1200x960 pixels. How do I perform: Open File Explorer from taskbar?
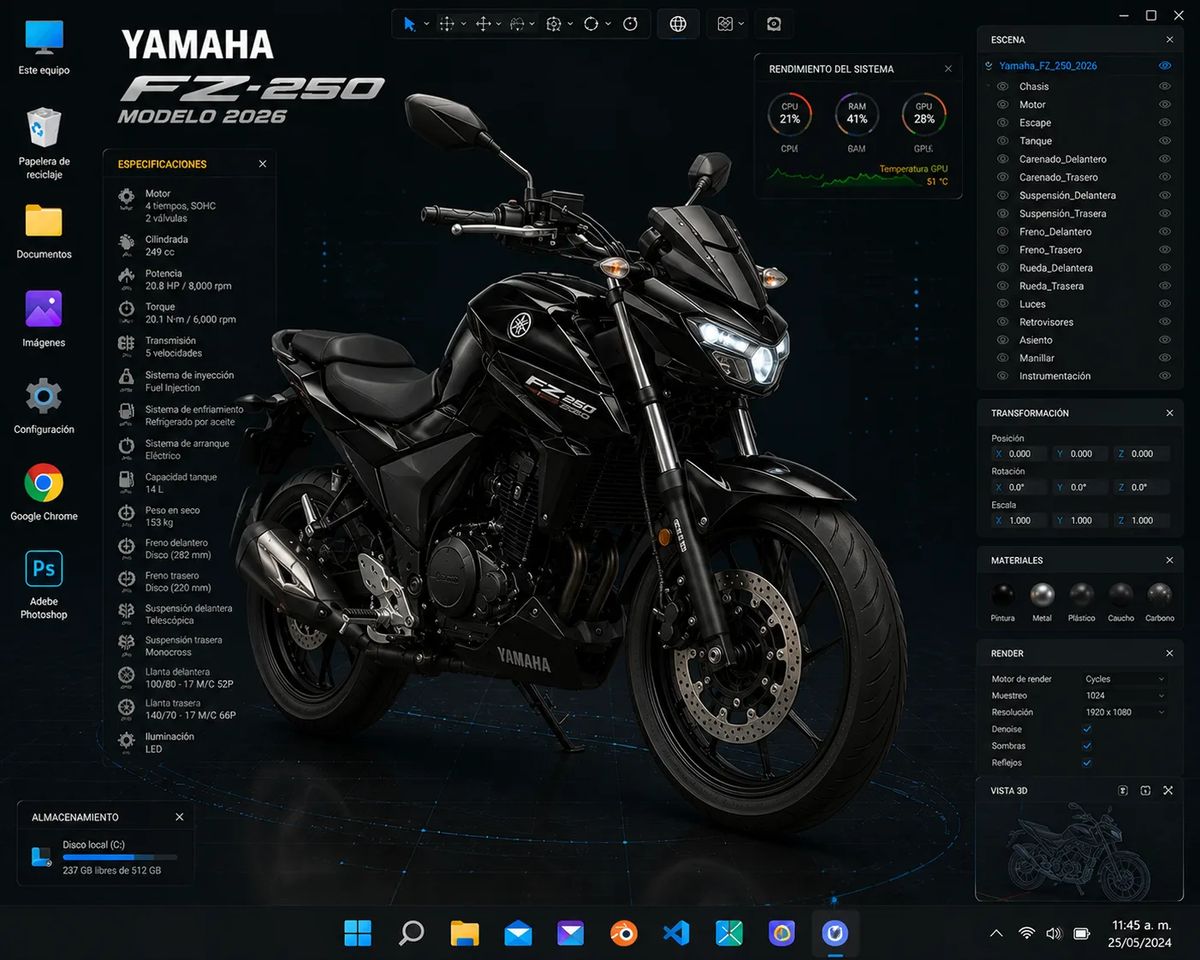point(465,933)
